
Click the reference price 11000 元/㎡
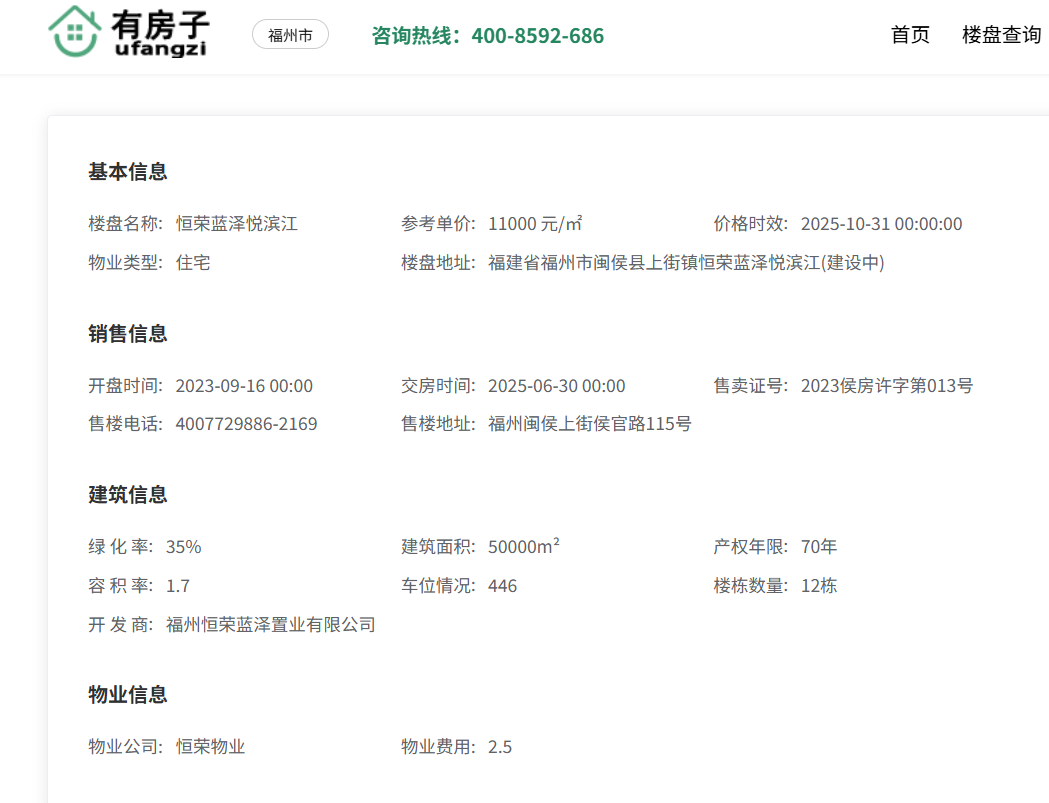(535, 224)
